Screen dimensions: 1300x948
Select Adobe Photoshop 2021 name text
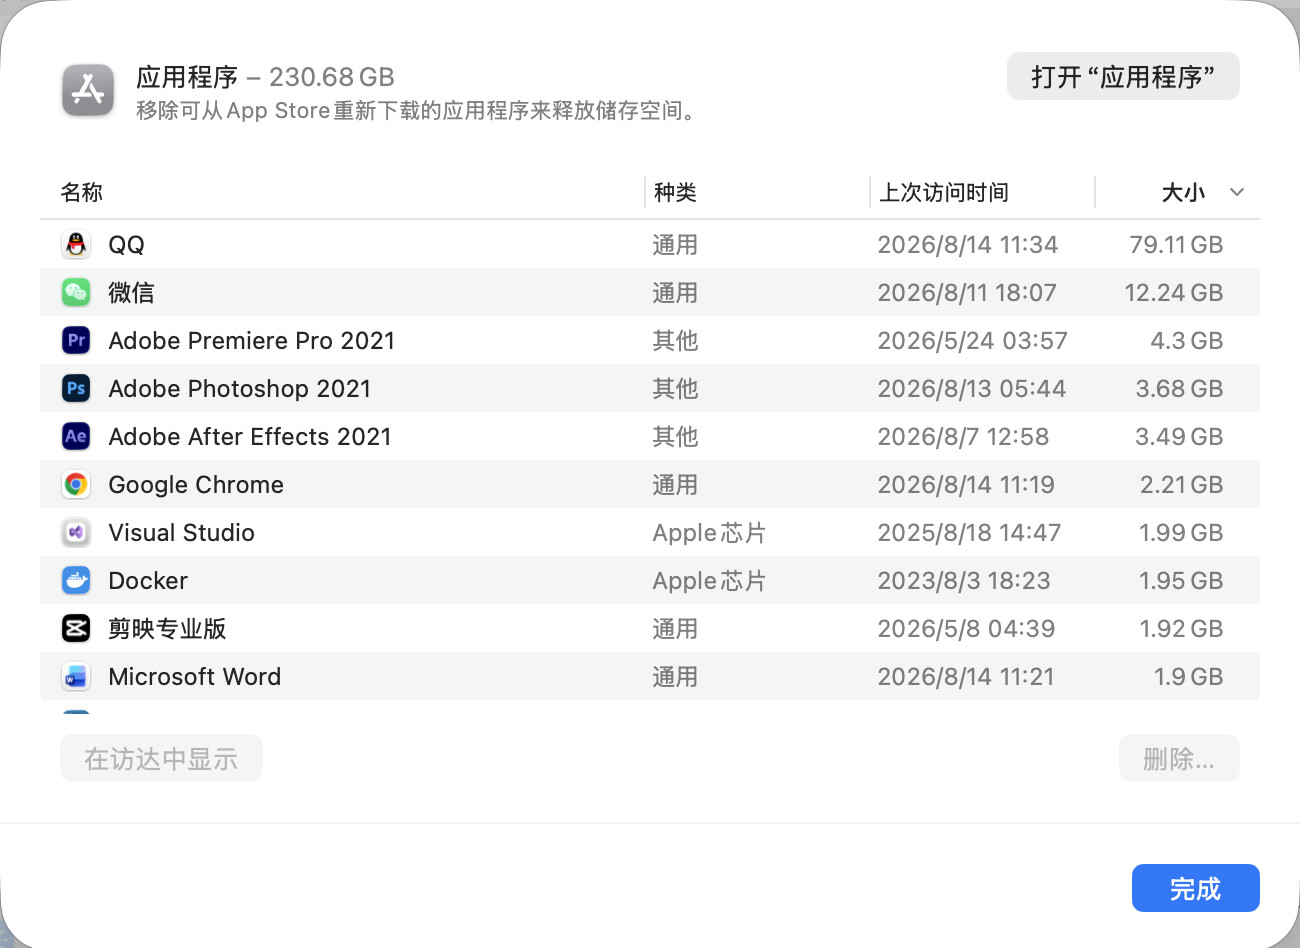tap(240, 388)
